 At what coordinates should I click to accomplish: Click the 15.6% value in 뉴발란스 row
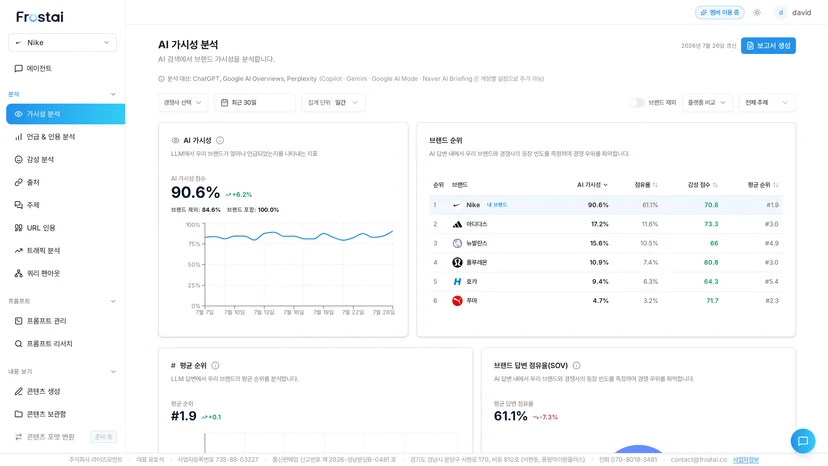point(599,243)
